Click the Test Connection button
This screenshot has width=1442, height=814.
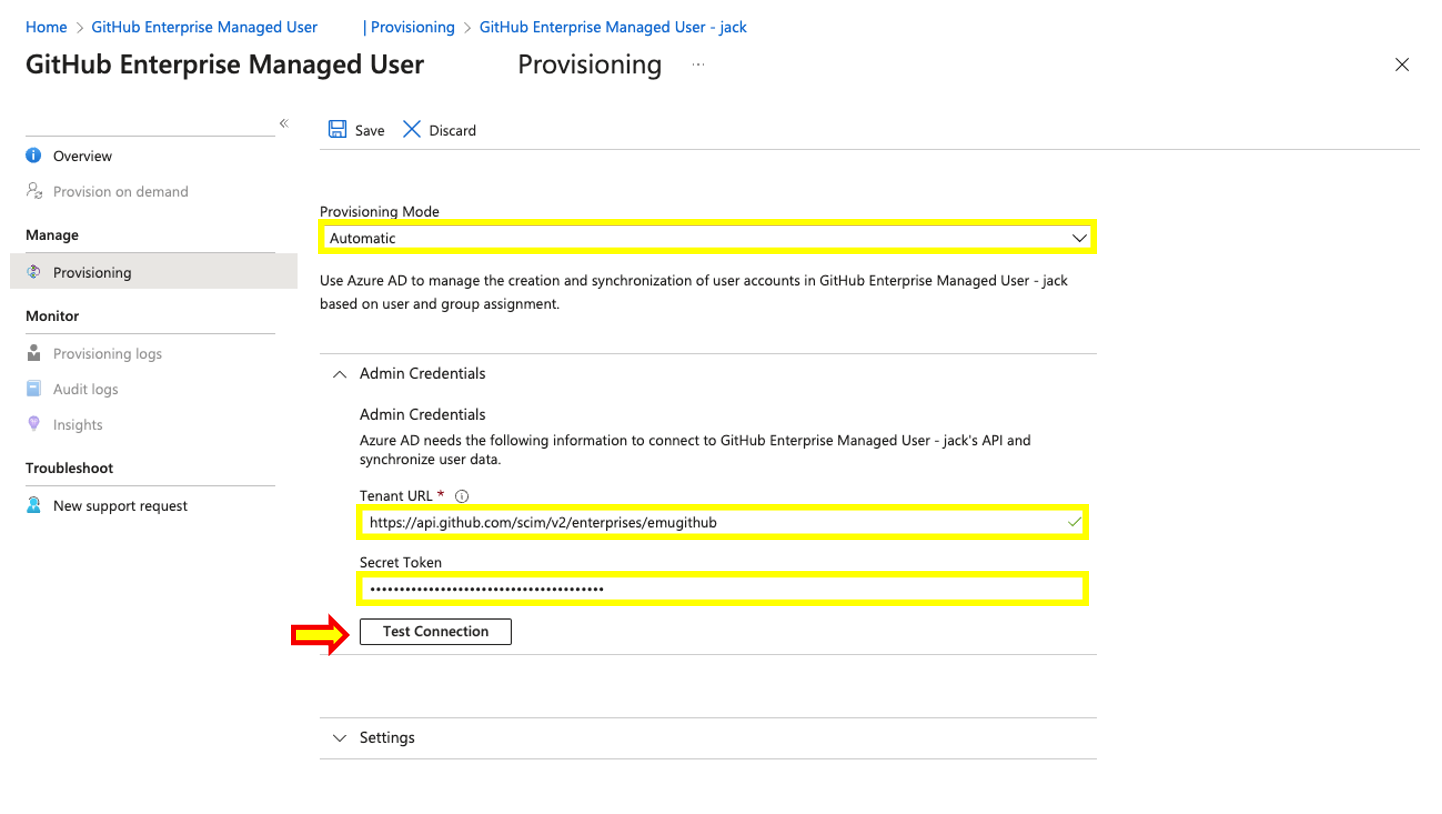pyautogui.click(x=435, y=632)
